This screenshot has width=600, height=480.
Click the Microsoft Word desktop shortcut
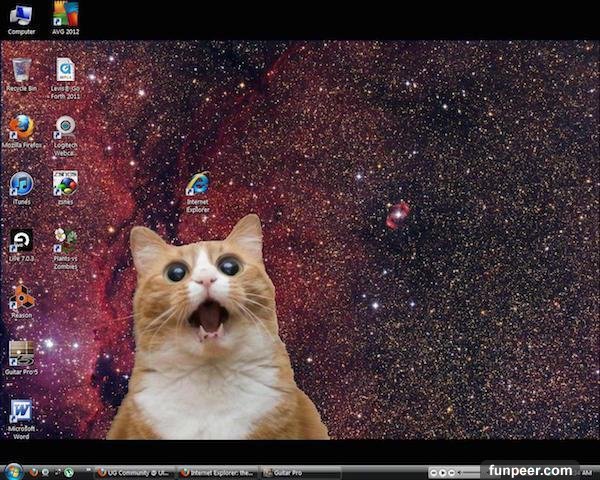tap(21, 413)
